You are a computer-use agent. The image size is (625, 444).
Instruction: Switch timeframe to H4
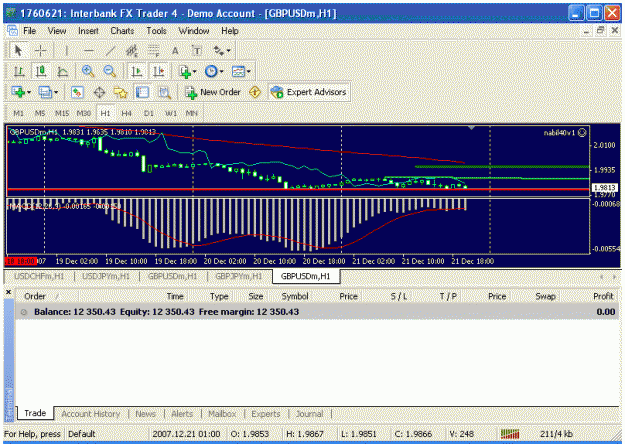(x=127, y=113)
